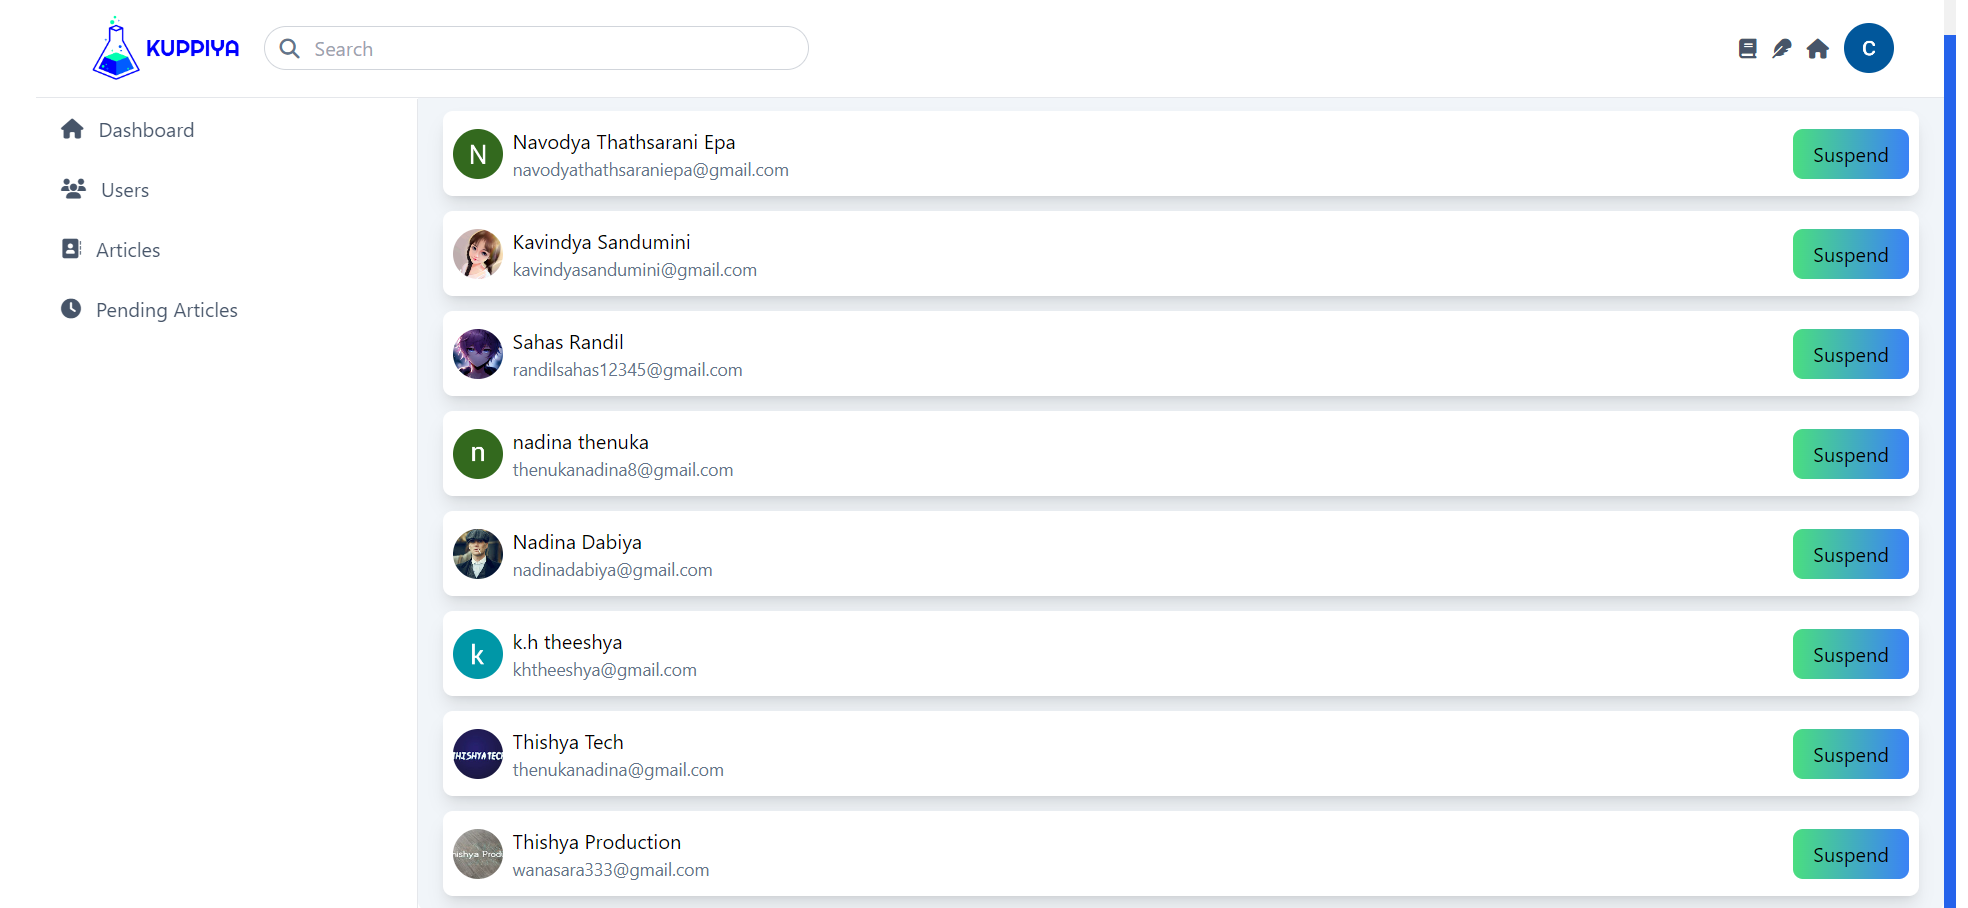This screenshot has height=908, width=1968.
Task: Click the Kuppiya flask logo
Action: [x=116, y=49]
